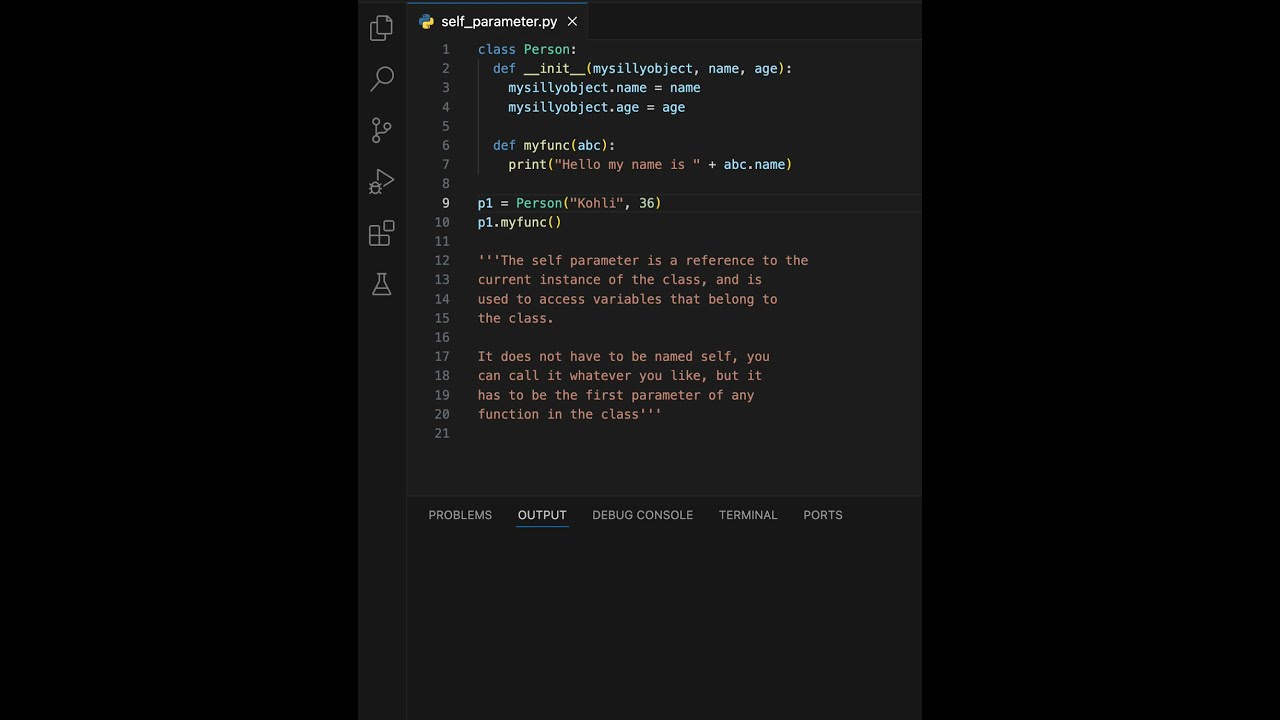The width and height of the screenshot is (1280, 720).
Task: Click 'p1 = Person("Kohli", 36)' line
Action: coord(569,203)
